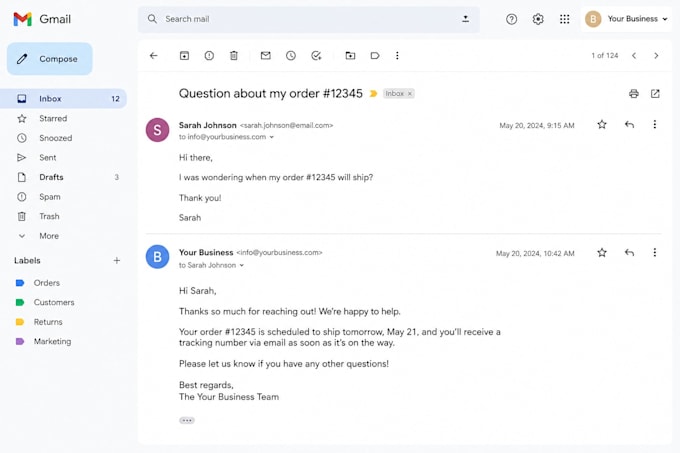Star the Your Business reply message

click(602, 252)
